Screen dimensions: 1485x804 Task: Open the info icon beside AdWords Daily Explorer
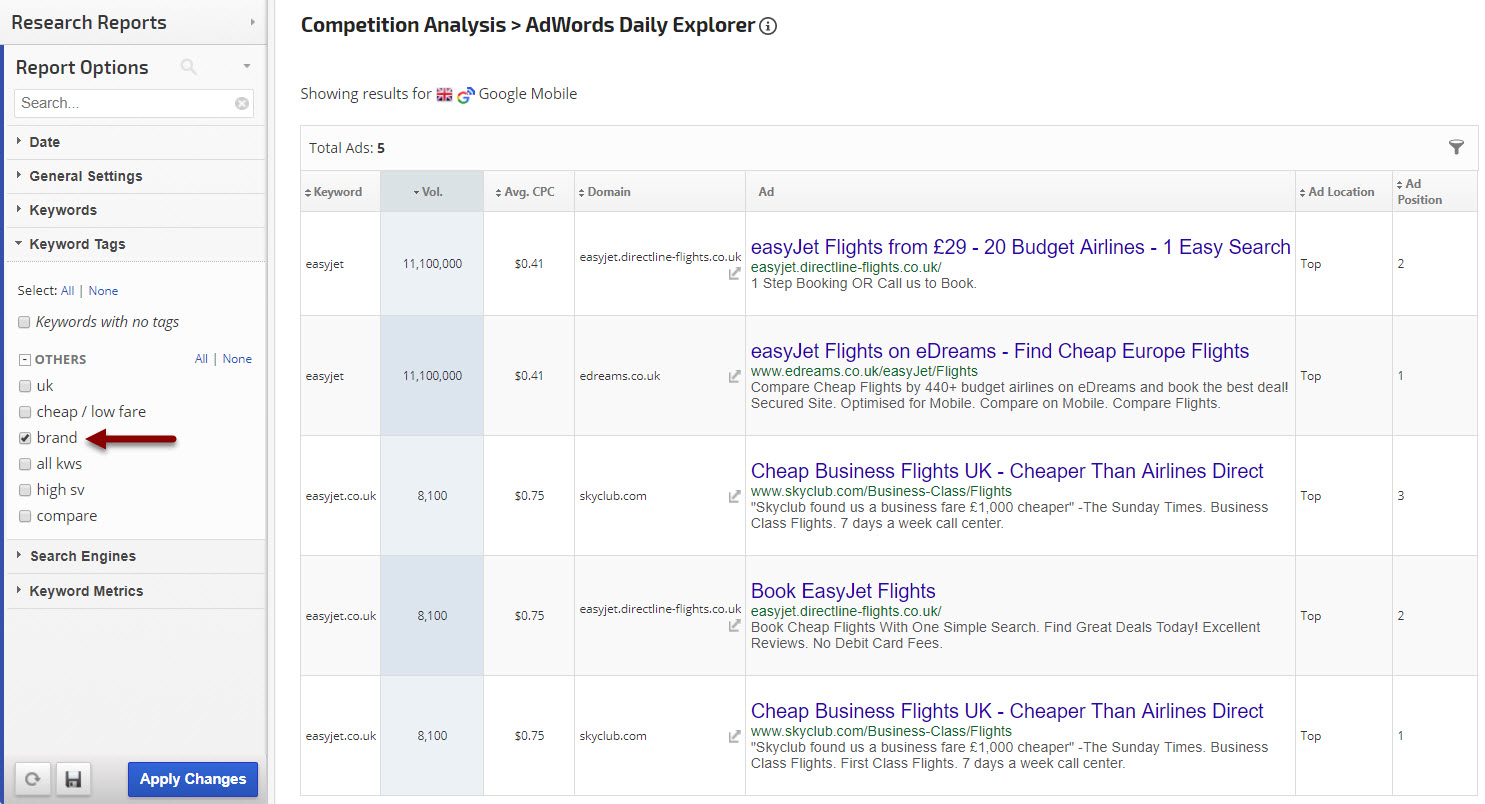tap(768, 27)
